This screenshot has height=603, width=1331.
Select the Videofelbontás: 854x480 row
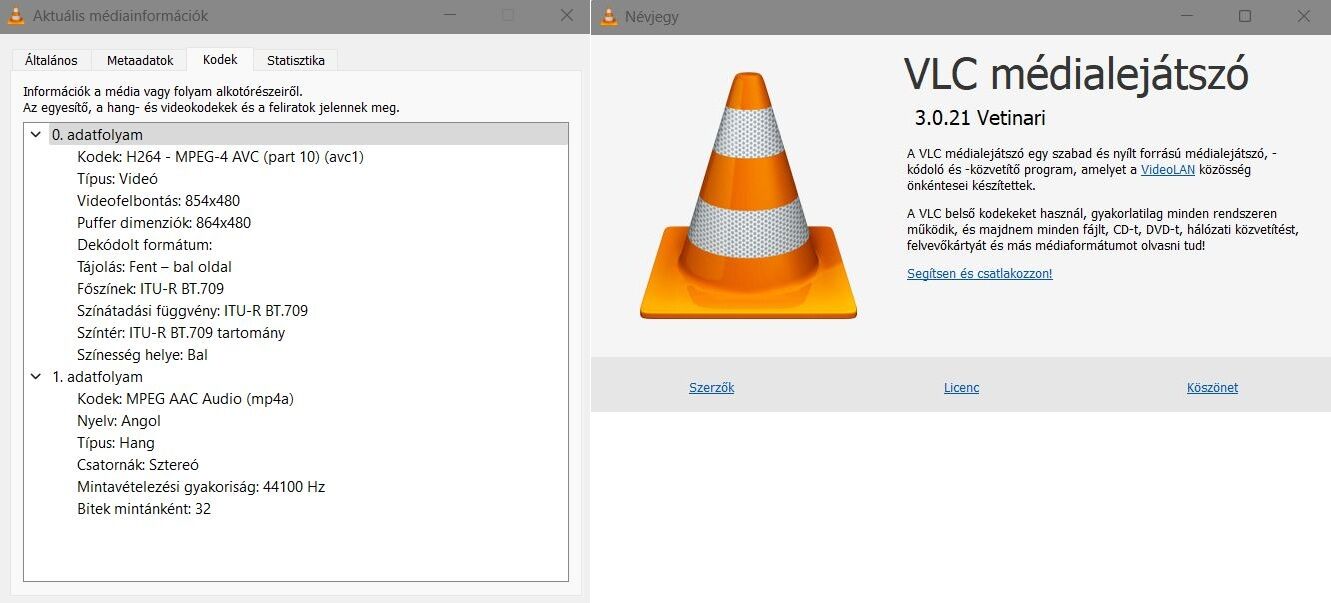(x=296, y=200)
